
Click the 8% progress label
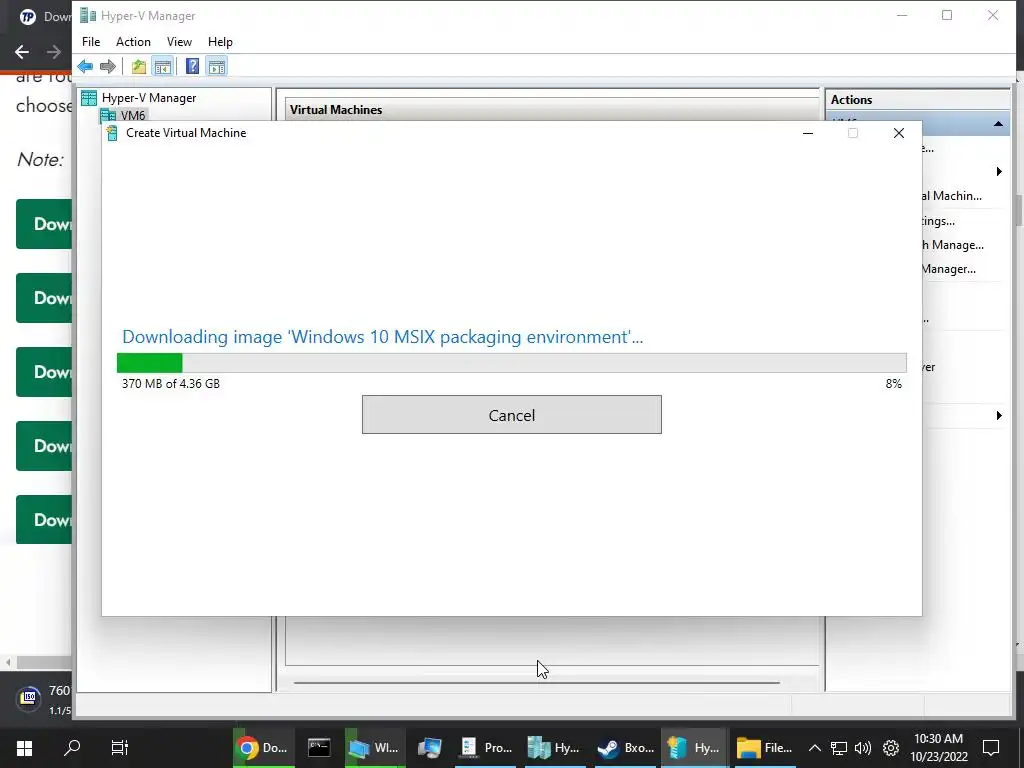tap(893, 384)
